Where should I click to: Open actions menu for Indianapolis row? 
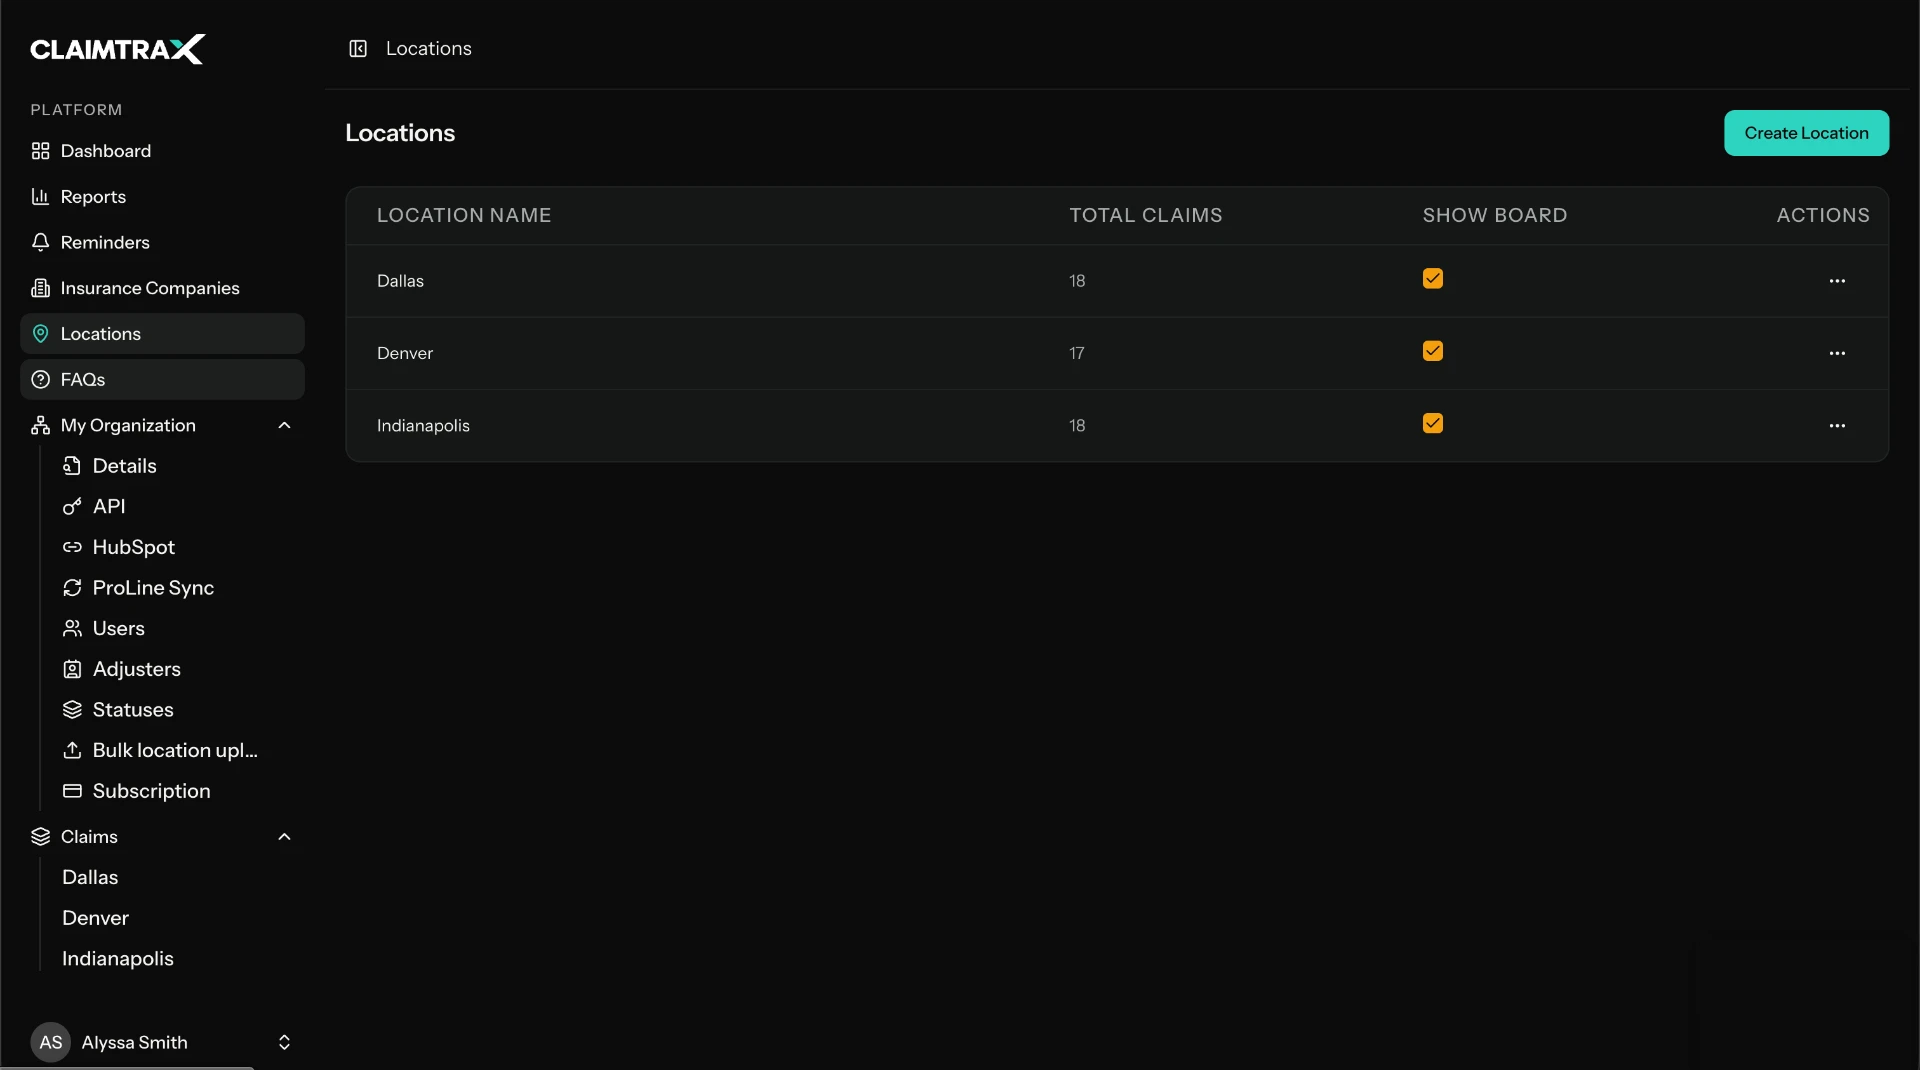[1837, 425]
